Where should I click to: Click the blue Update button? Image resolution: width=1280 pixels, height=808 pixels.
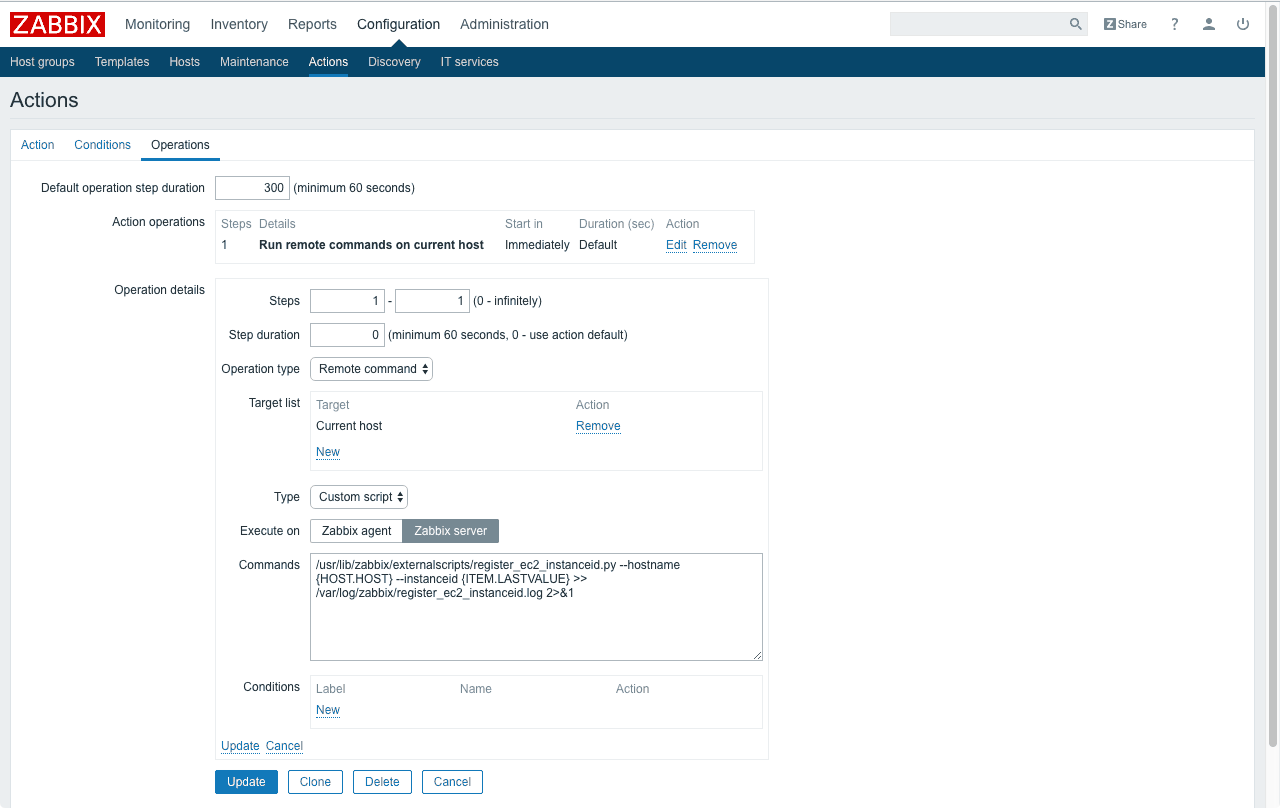point(246,782)
